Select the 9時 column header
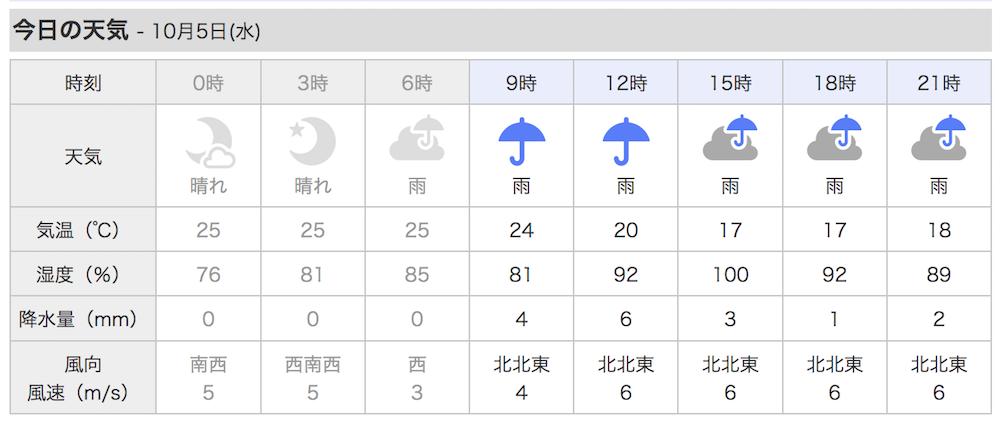The width and height of the screenshot is (1000, 421). click(x=522, y=82)
